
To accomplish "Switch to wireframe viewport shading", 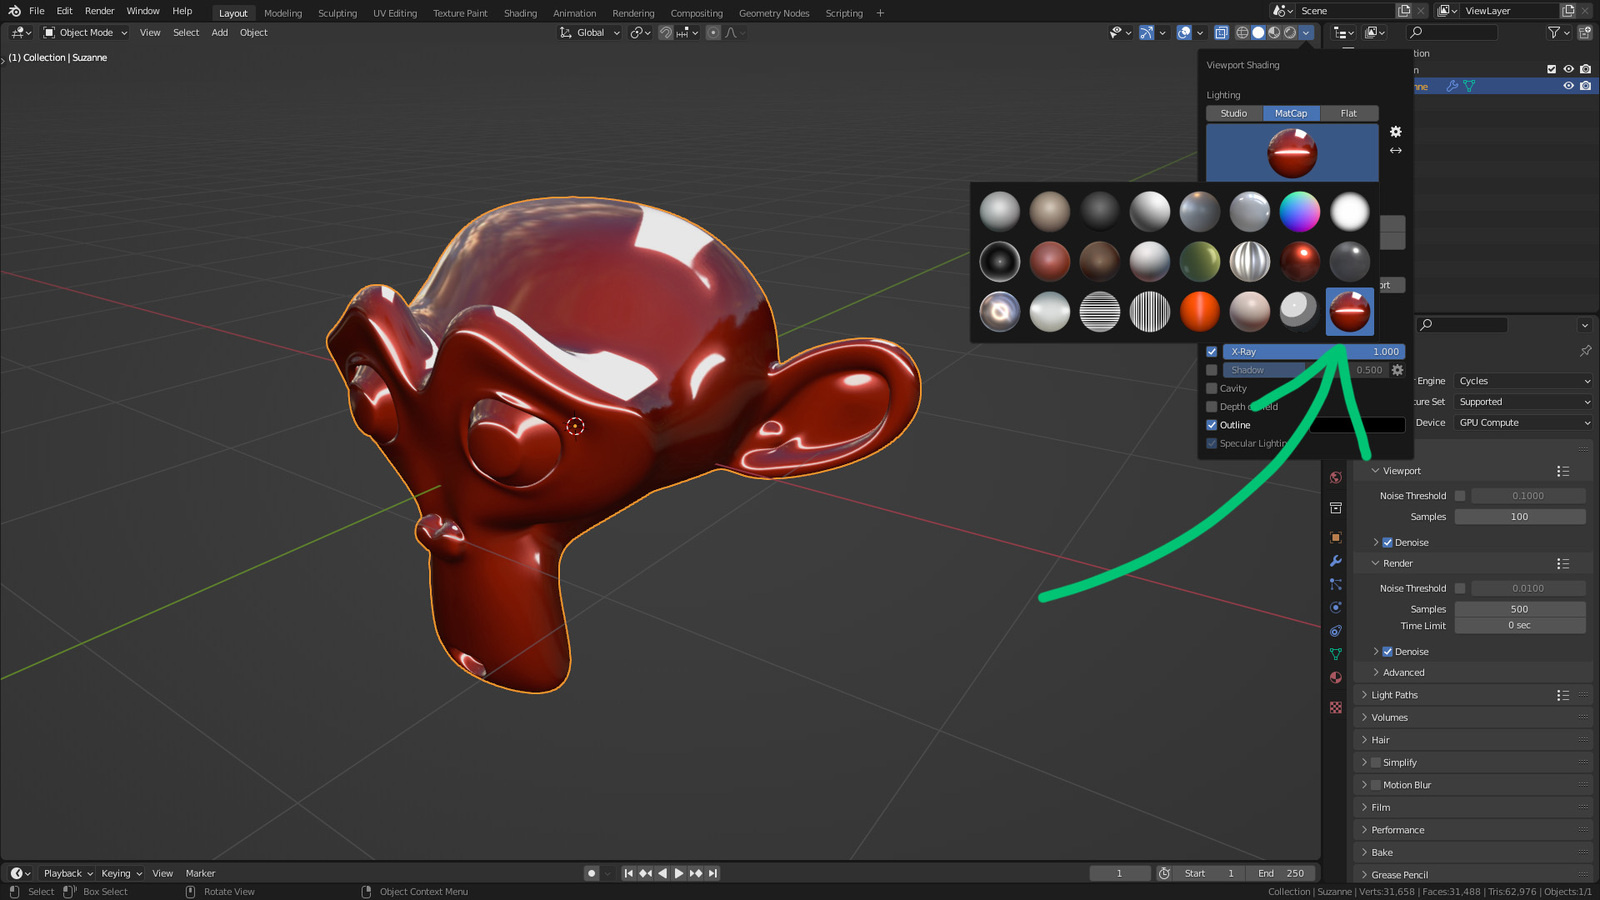I will click(1242, 33).
